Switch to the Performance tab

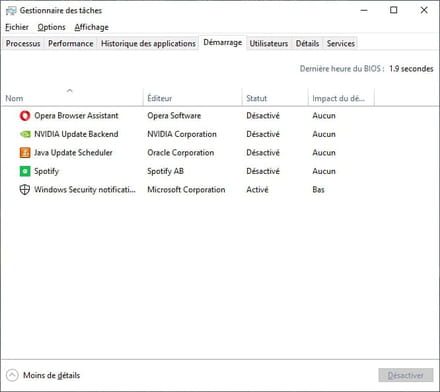[70, 44]
